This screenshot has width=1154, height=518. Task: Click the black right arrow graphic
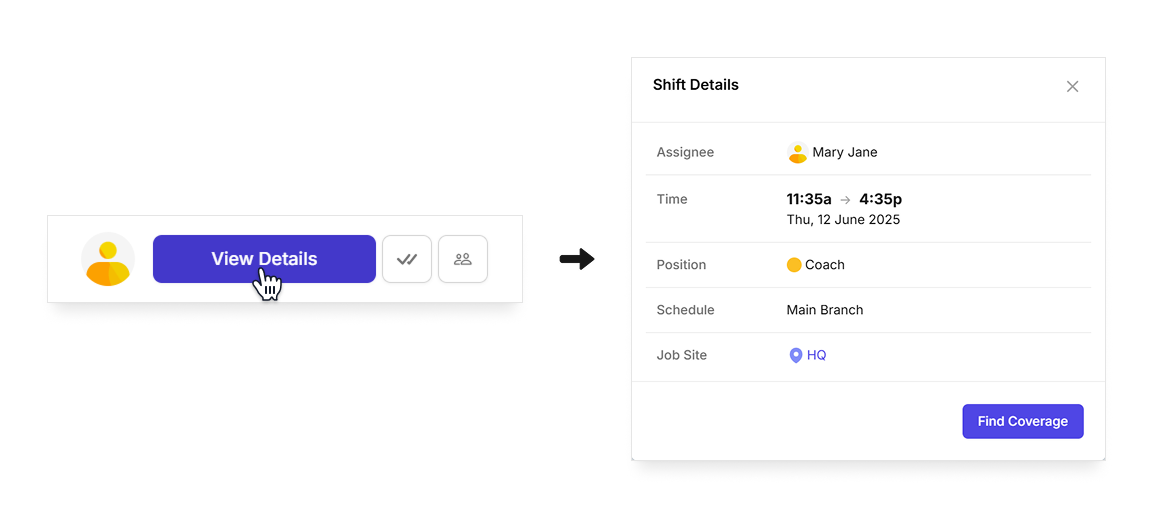pos(577,260)
